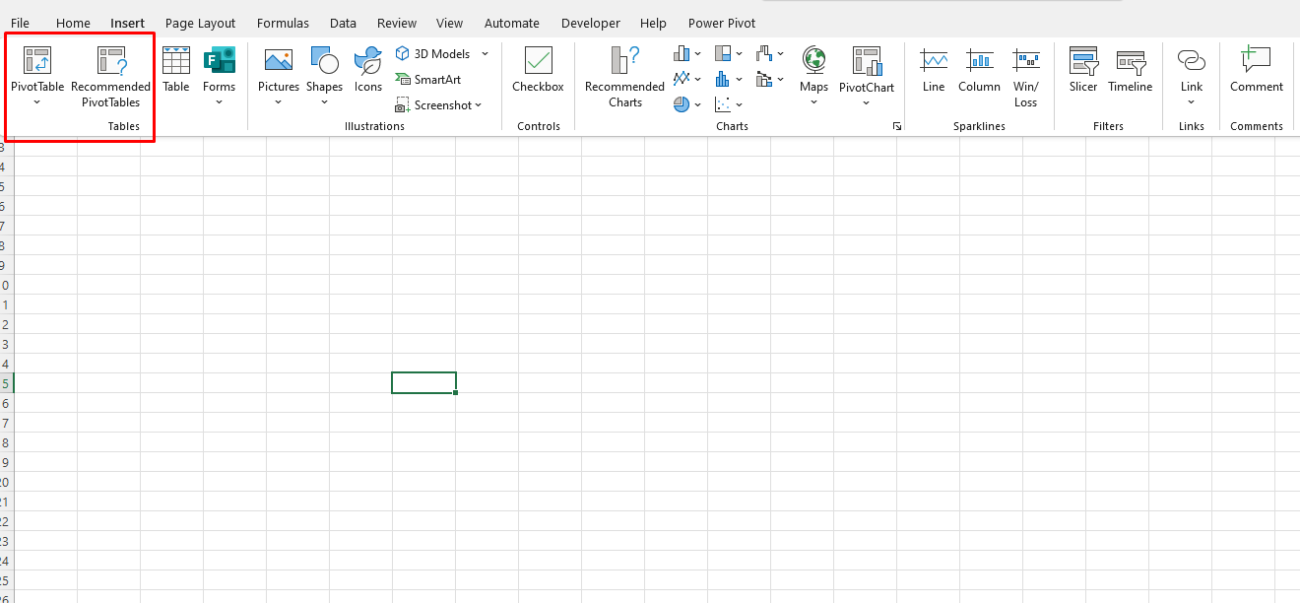Switch to the Review tab
The image size is (1300, 603).
[x=397, y=23]
